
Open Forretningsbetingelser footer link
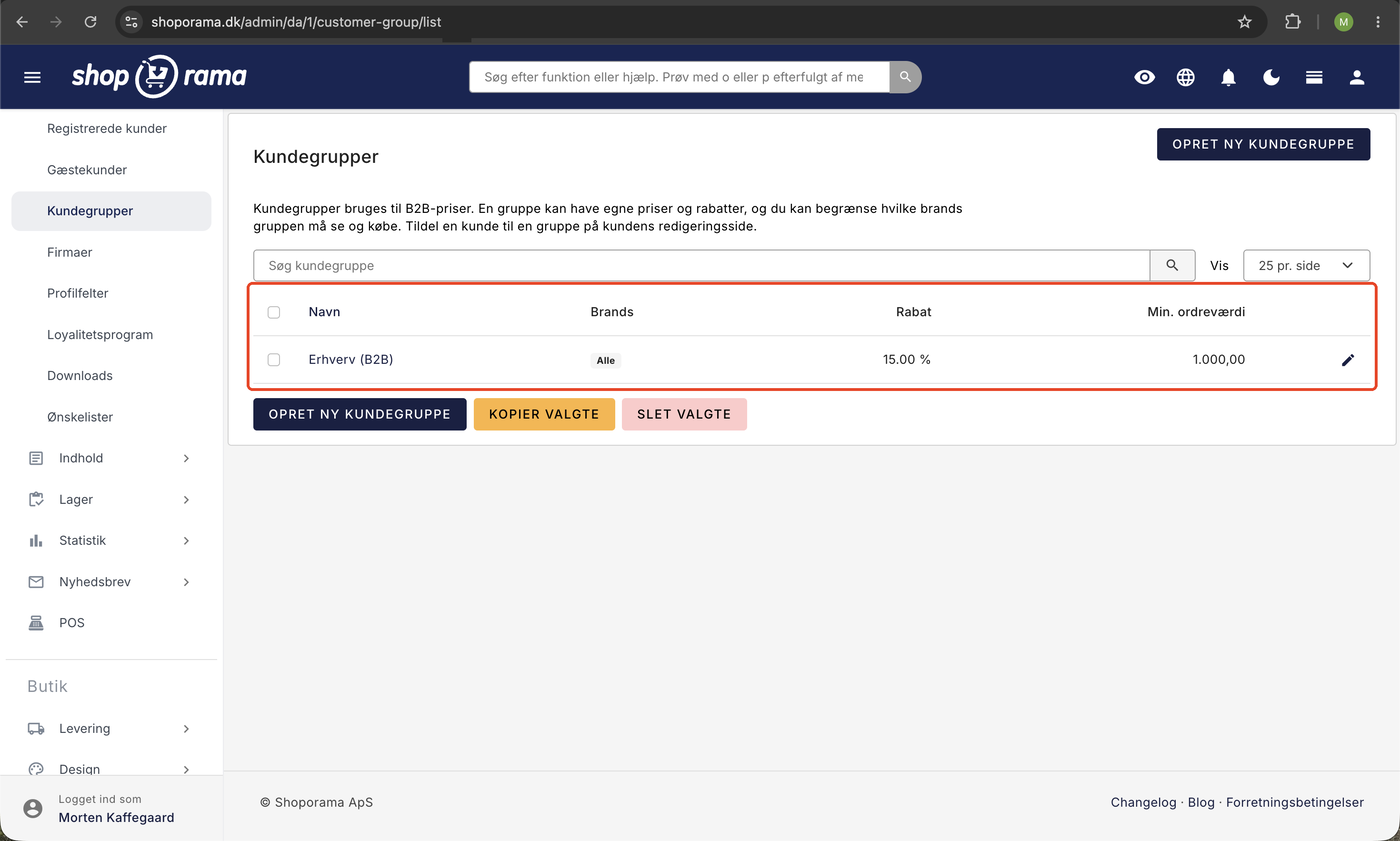pyautogui.click(x=1295, y=802)
